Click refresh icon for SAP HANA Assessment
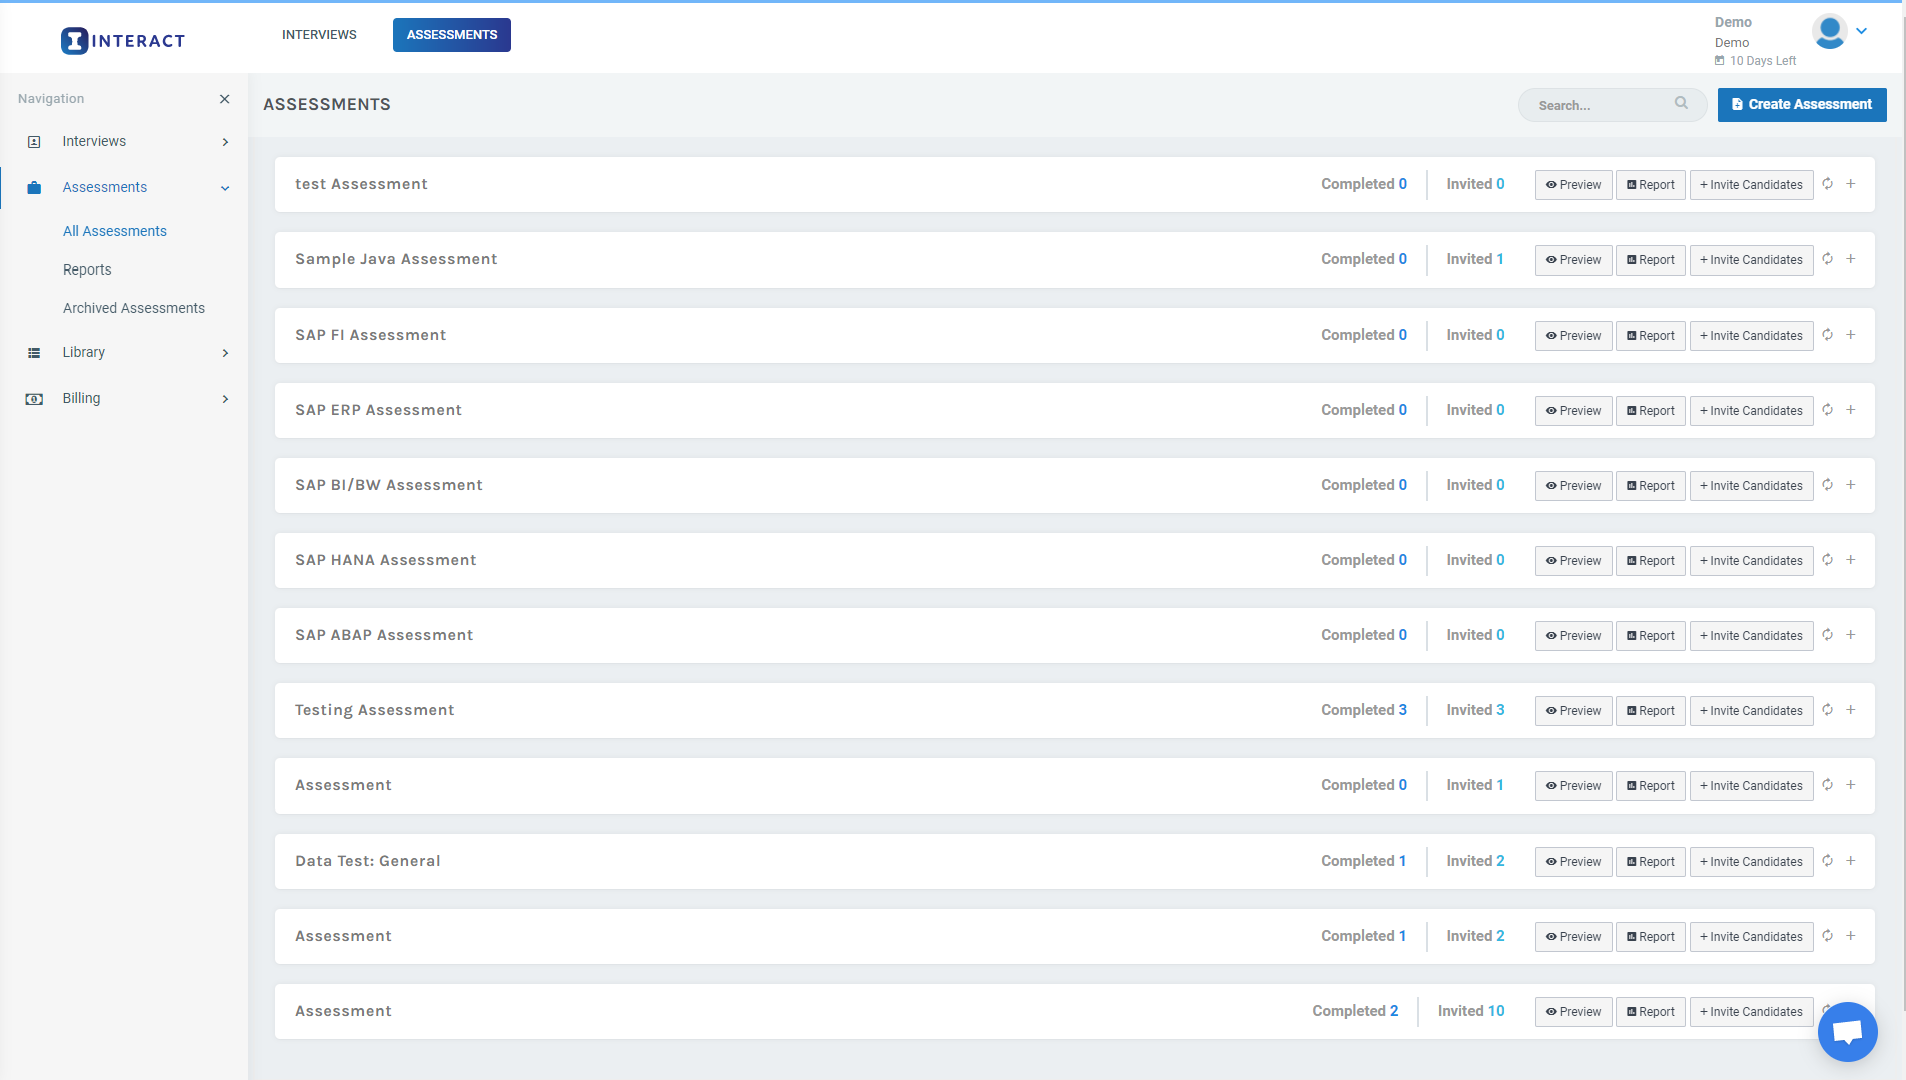Screen dimensions: 1906x1080 point(1827,560)
